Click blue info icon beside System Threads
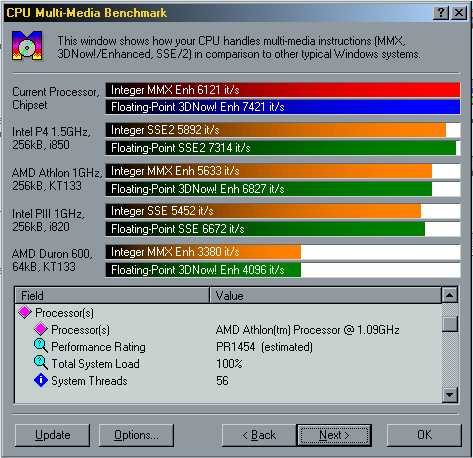The width and height of the screenshot is (473, 458). point(41,380)
